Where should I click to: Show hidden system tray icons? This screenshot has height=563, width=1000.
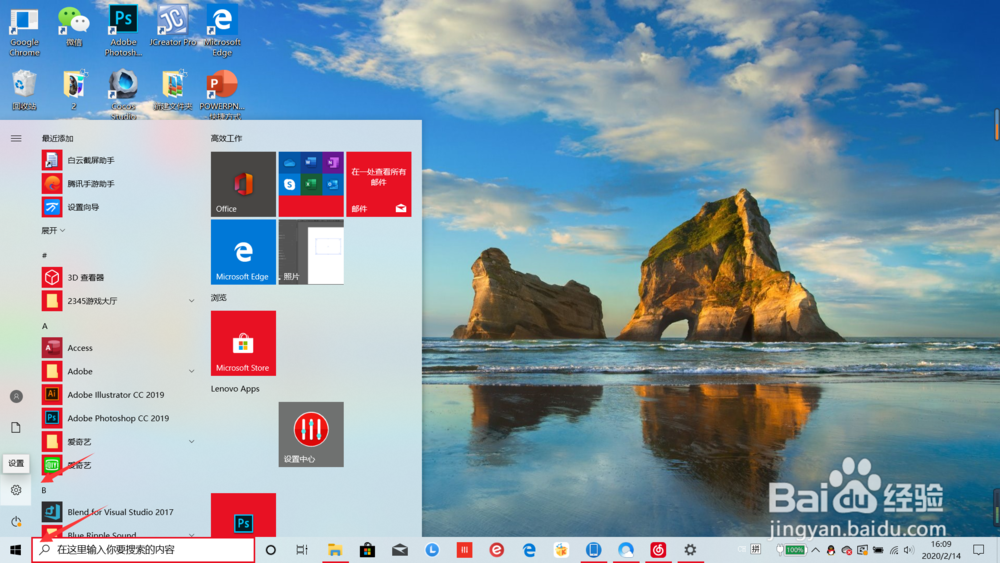click(815, 550)
